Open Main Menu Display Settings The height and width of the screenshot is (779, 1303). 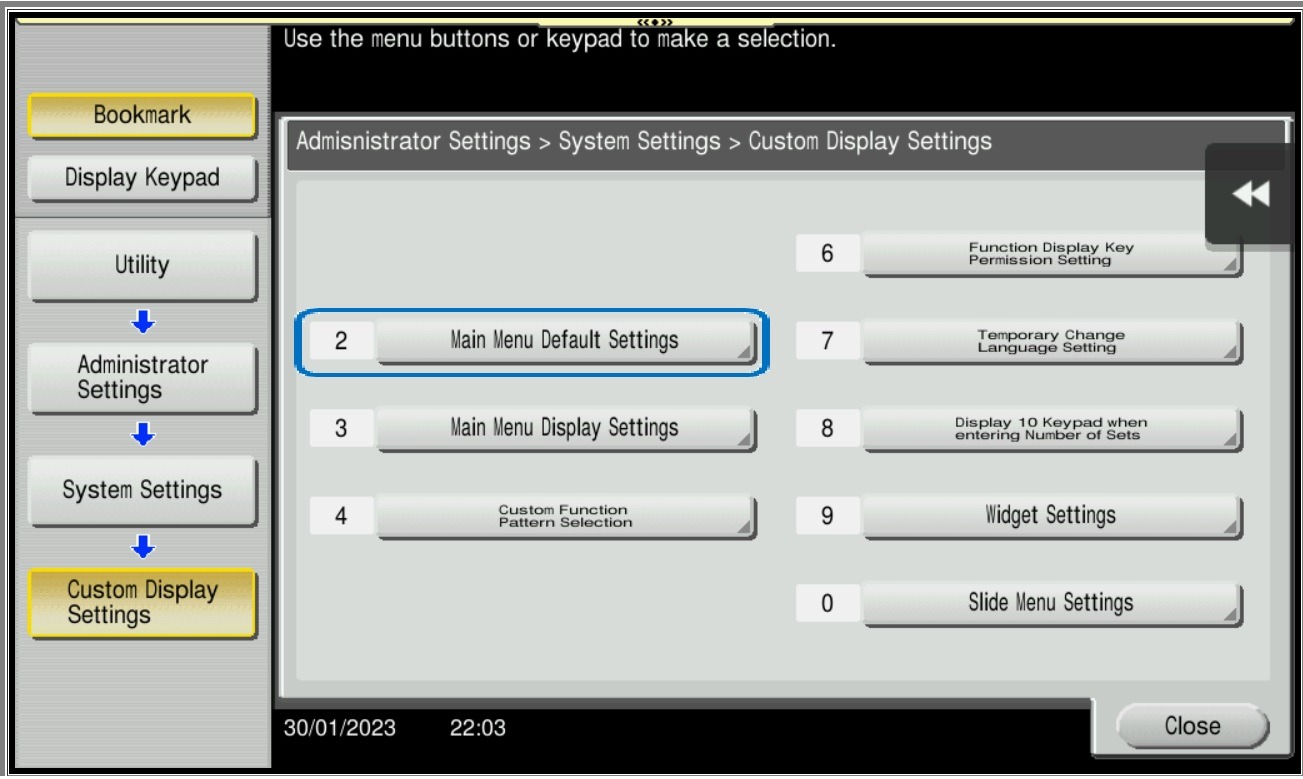point(565,429)
